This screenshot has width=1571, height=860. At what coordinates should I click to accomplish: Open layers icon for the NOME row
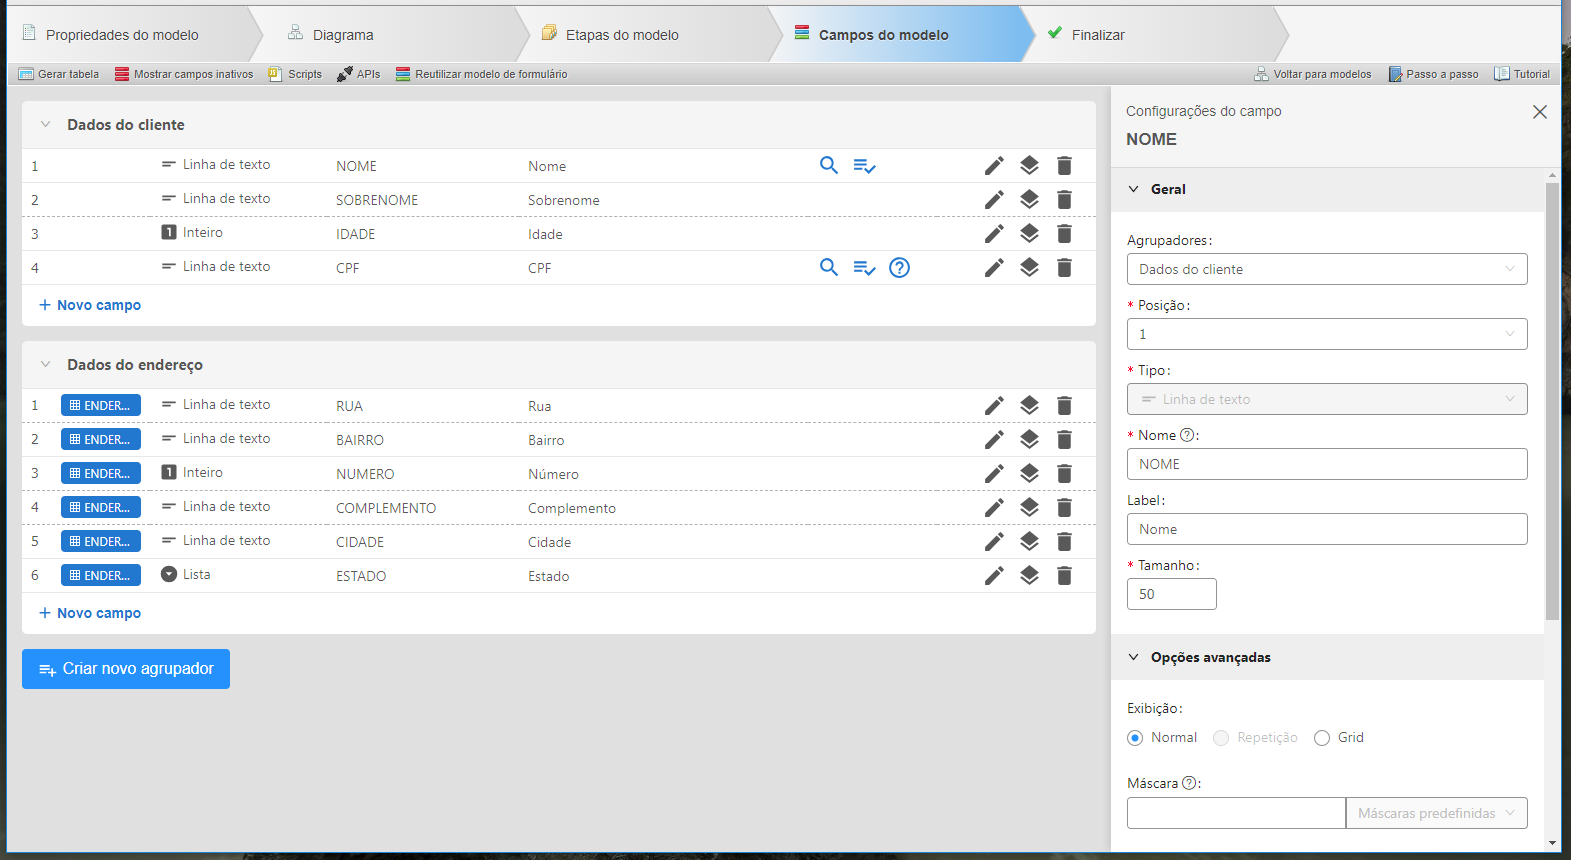[x=1029, y=166]
